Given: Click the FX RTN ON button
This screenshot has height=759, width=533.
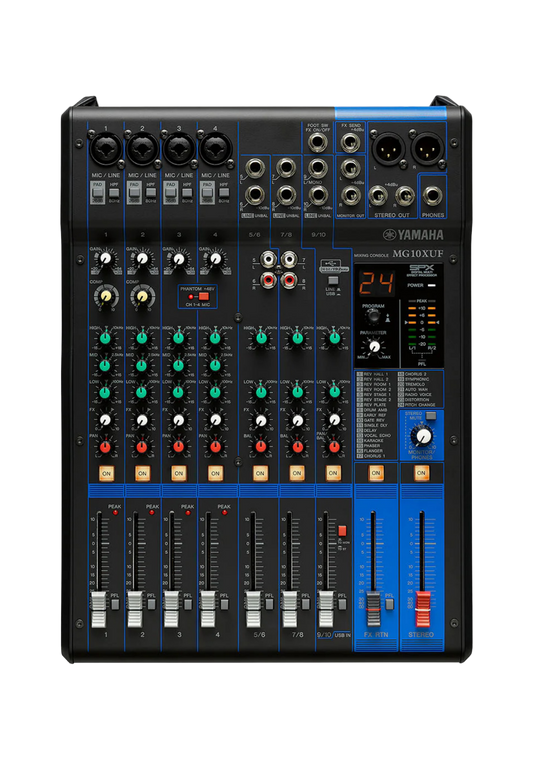Looking at the screenshot, I should [376, 473].
